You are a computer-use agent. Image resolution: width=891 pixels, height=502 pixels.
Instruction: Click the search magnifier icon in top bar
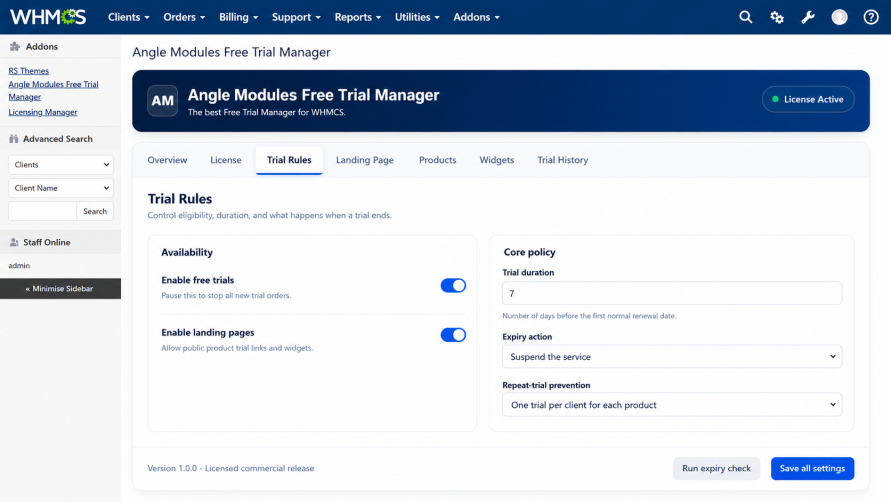pos(746,17)
